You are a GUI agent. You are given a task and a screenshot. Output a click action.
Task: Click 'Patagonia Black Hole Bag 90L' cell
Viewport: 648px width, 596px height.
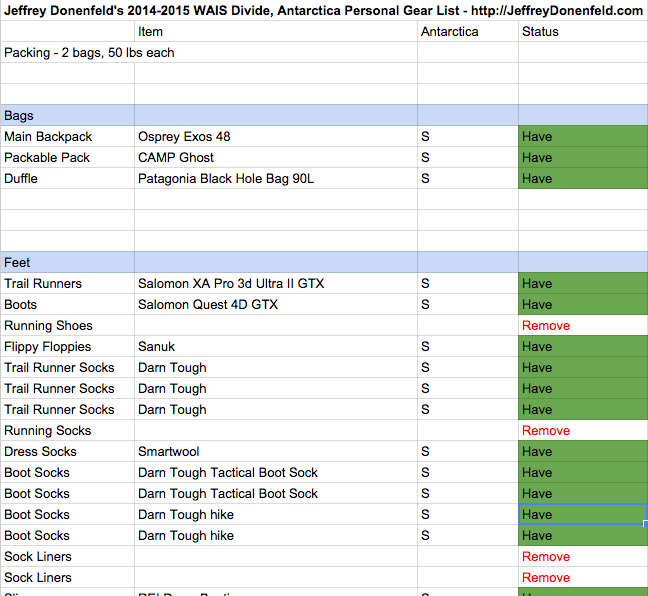click(x=276, y=179)
